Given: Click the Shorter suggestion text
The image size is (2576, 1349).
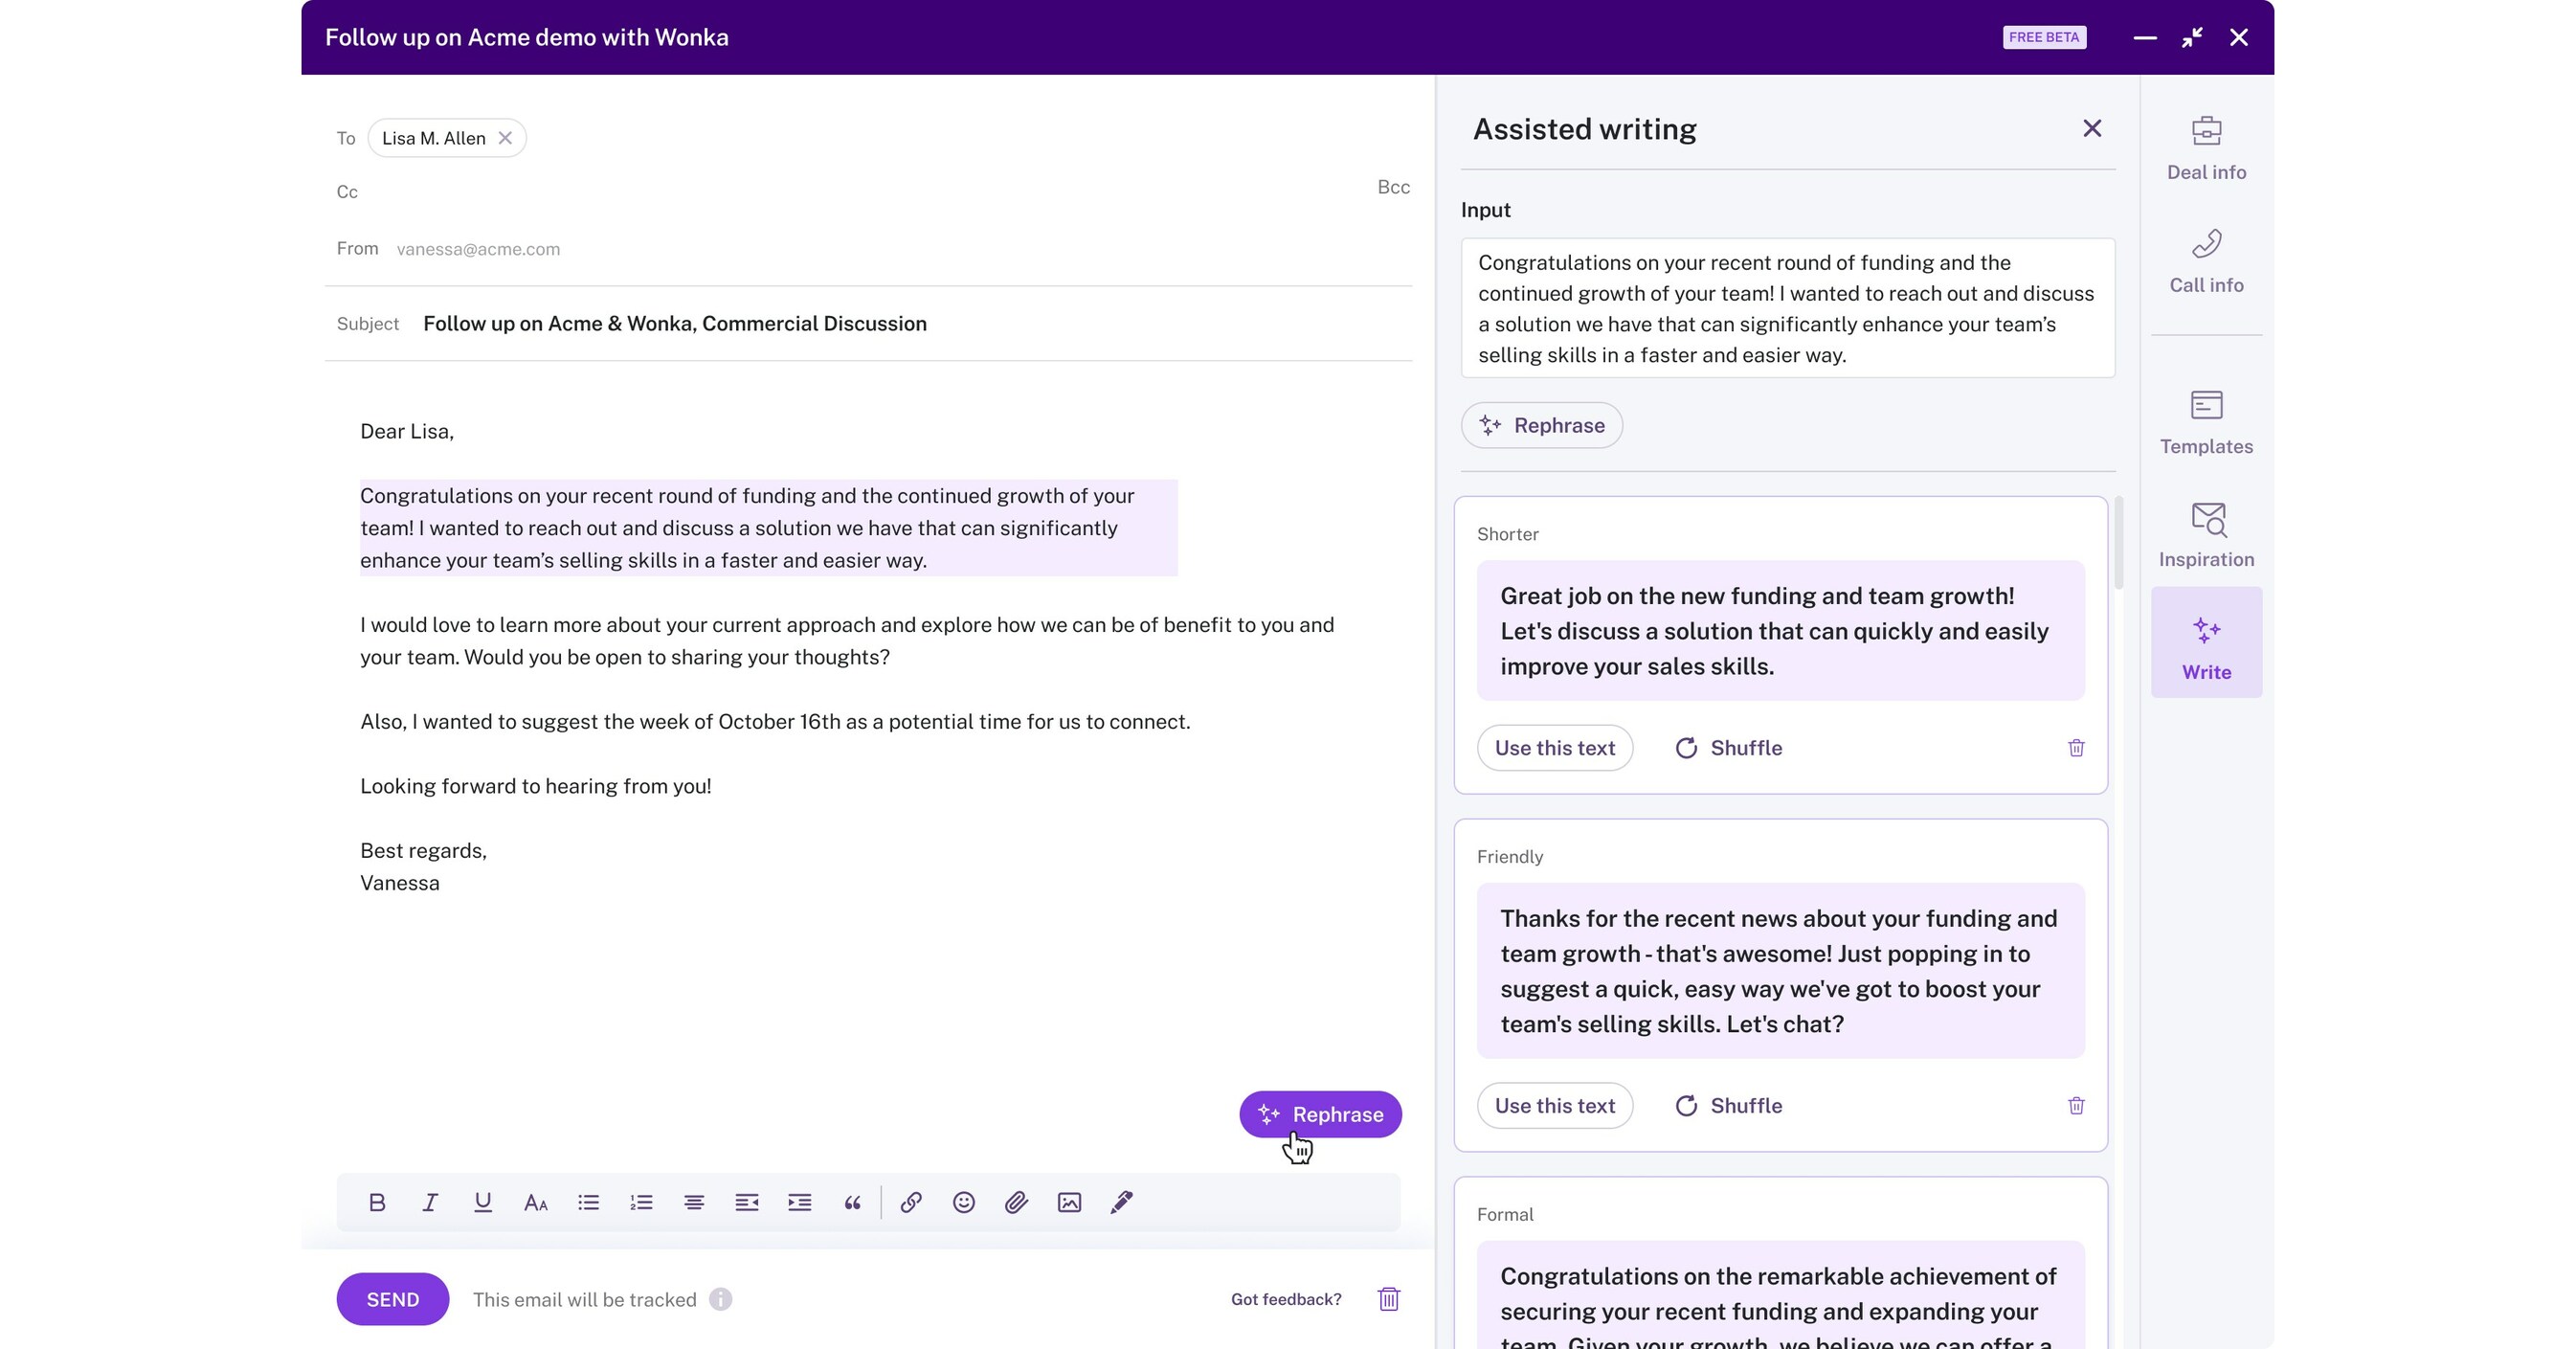Looking at the screenshot, I should [1781, 631].
